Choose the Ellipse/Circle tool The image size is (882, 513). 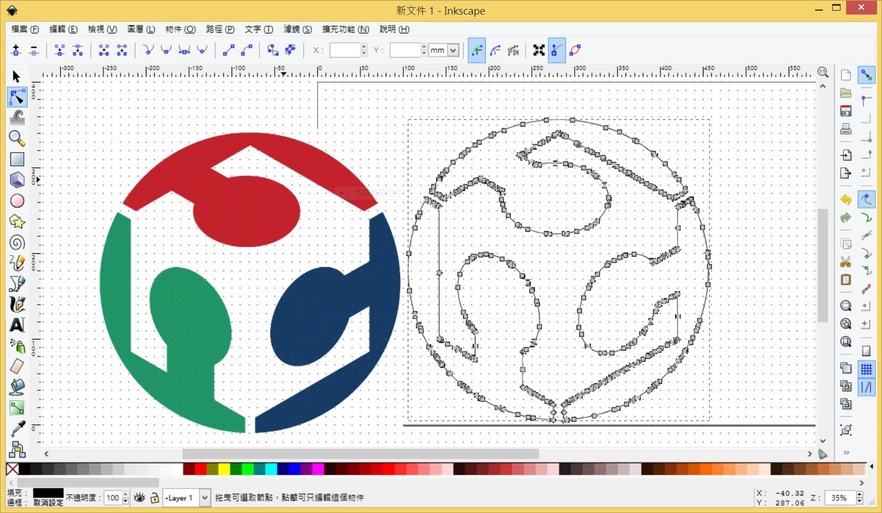tap(17, 201)
